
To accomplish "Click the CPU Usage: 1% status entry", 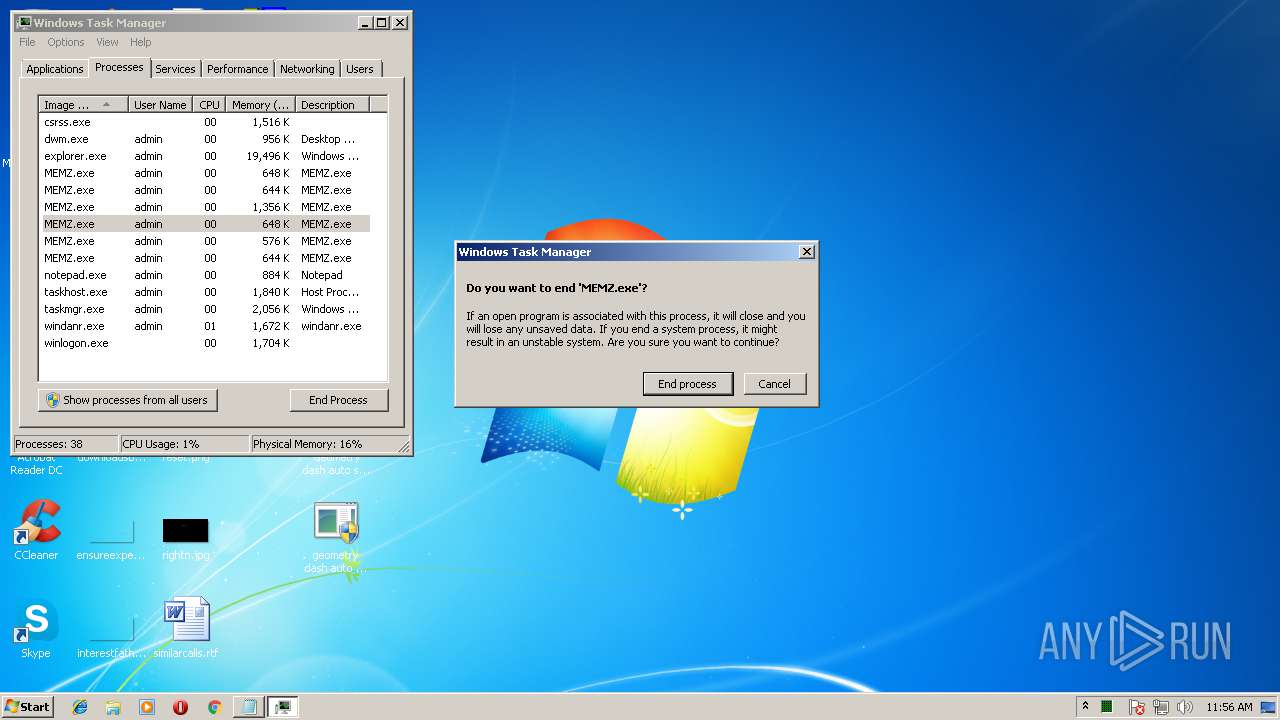I will [x=184, y=444].
